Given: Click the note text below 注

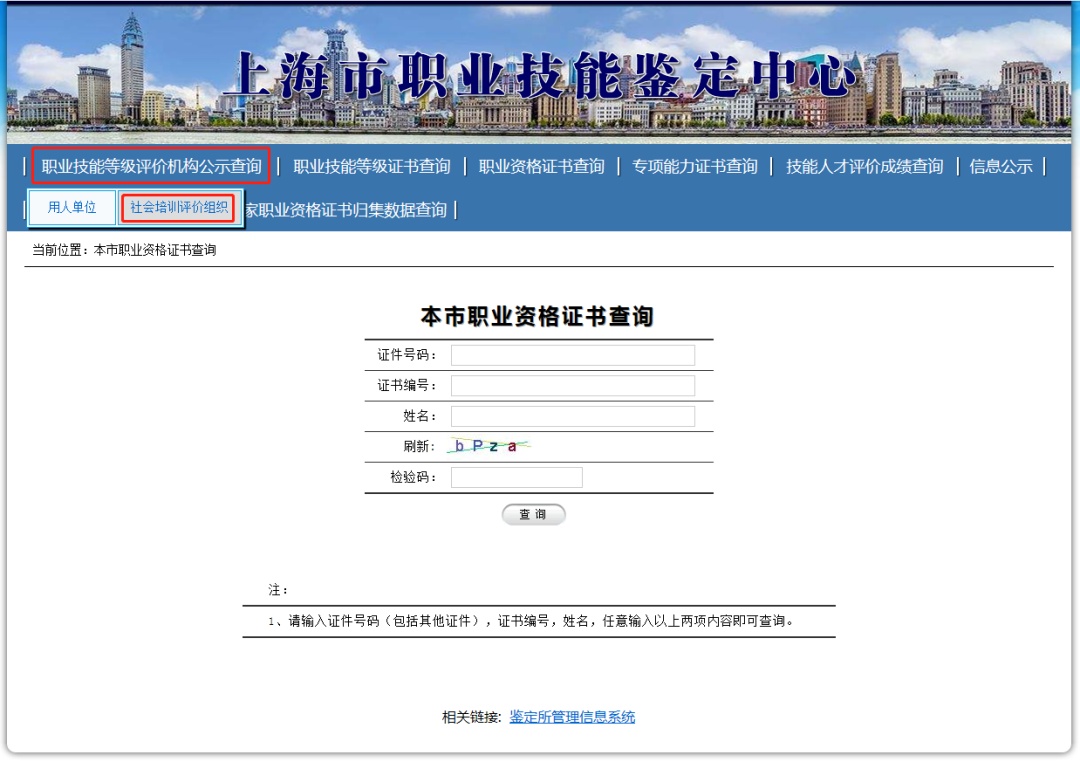Looking at the screenshot, I should click(x=530, y=621).
